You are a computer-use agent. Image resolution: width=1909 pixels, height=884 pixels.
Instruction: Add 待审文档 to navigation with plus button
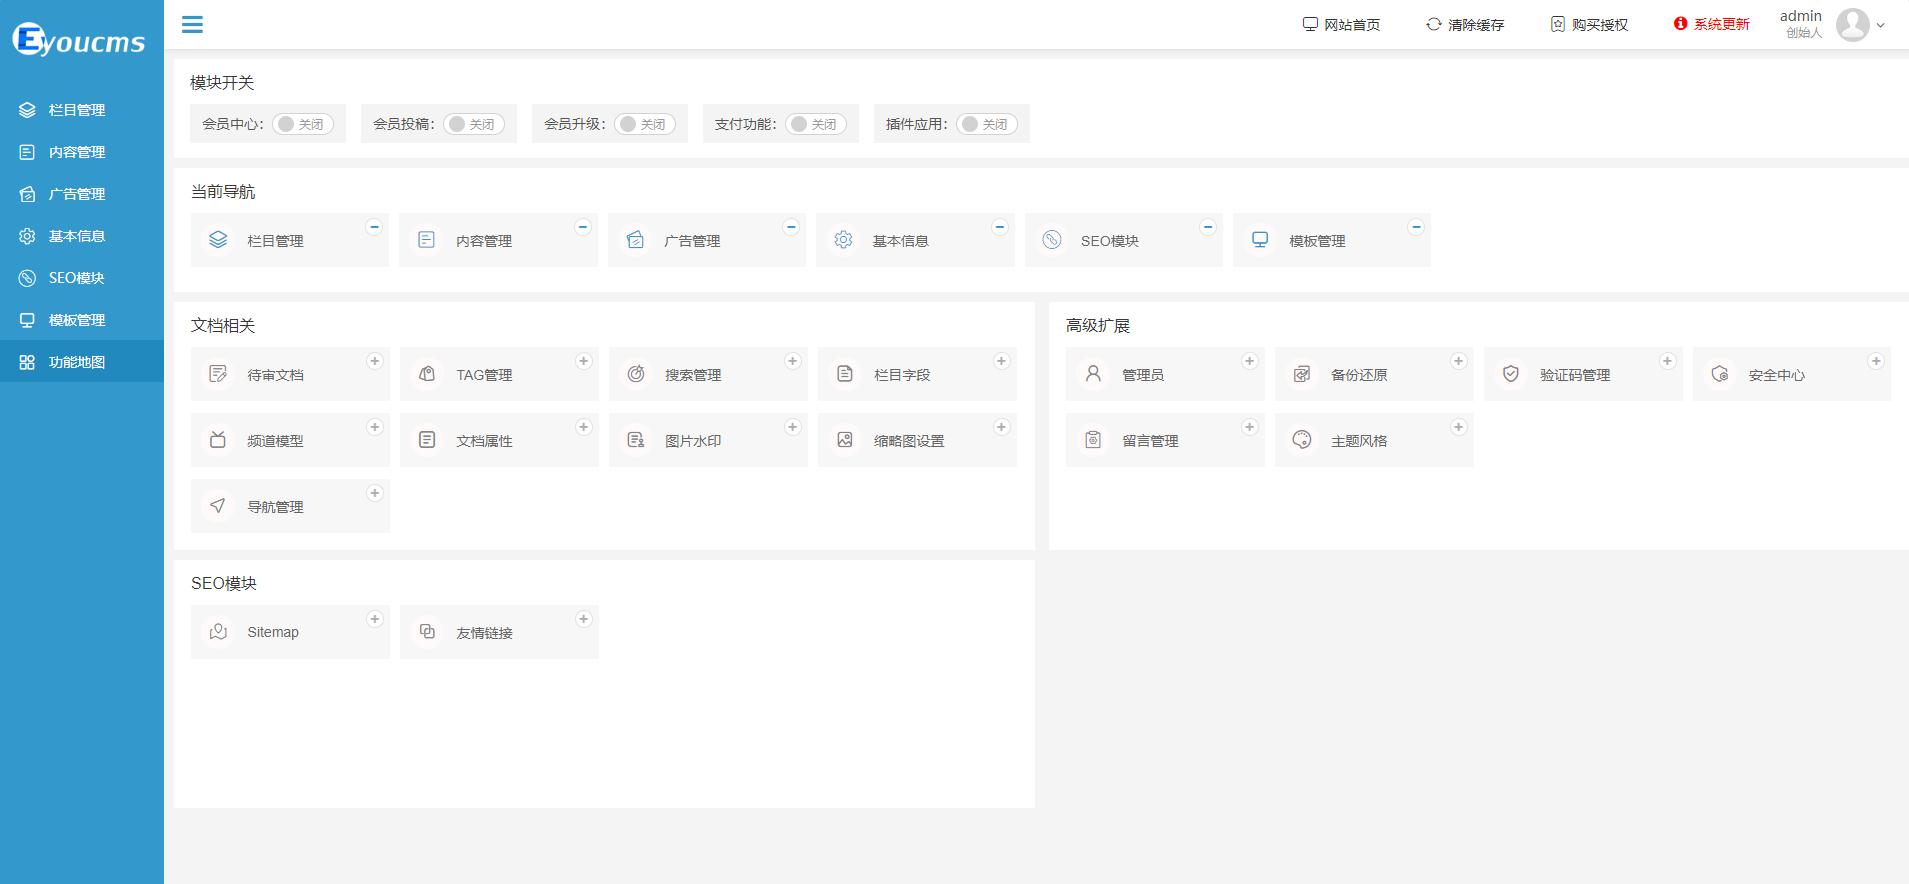(x=375, y=361)
